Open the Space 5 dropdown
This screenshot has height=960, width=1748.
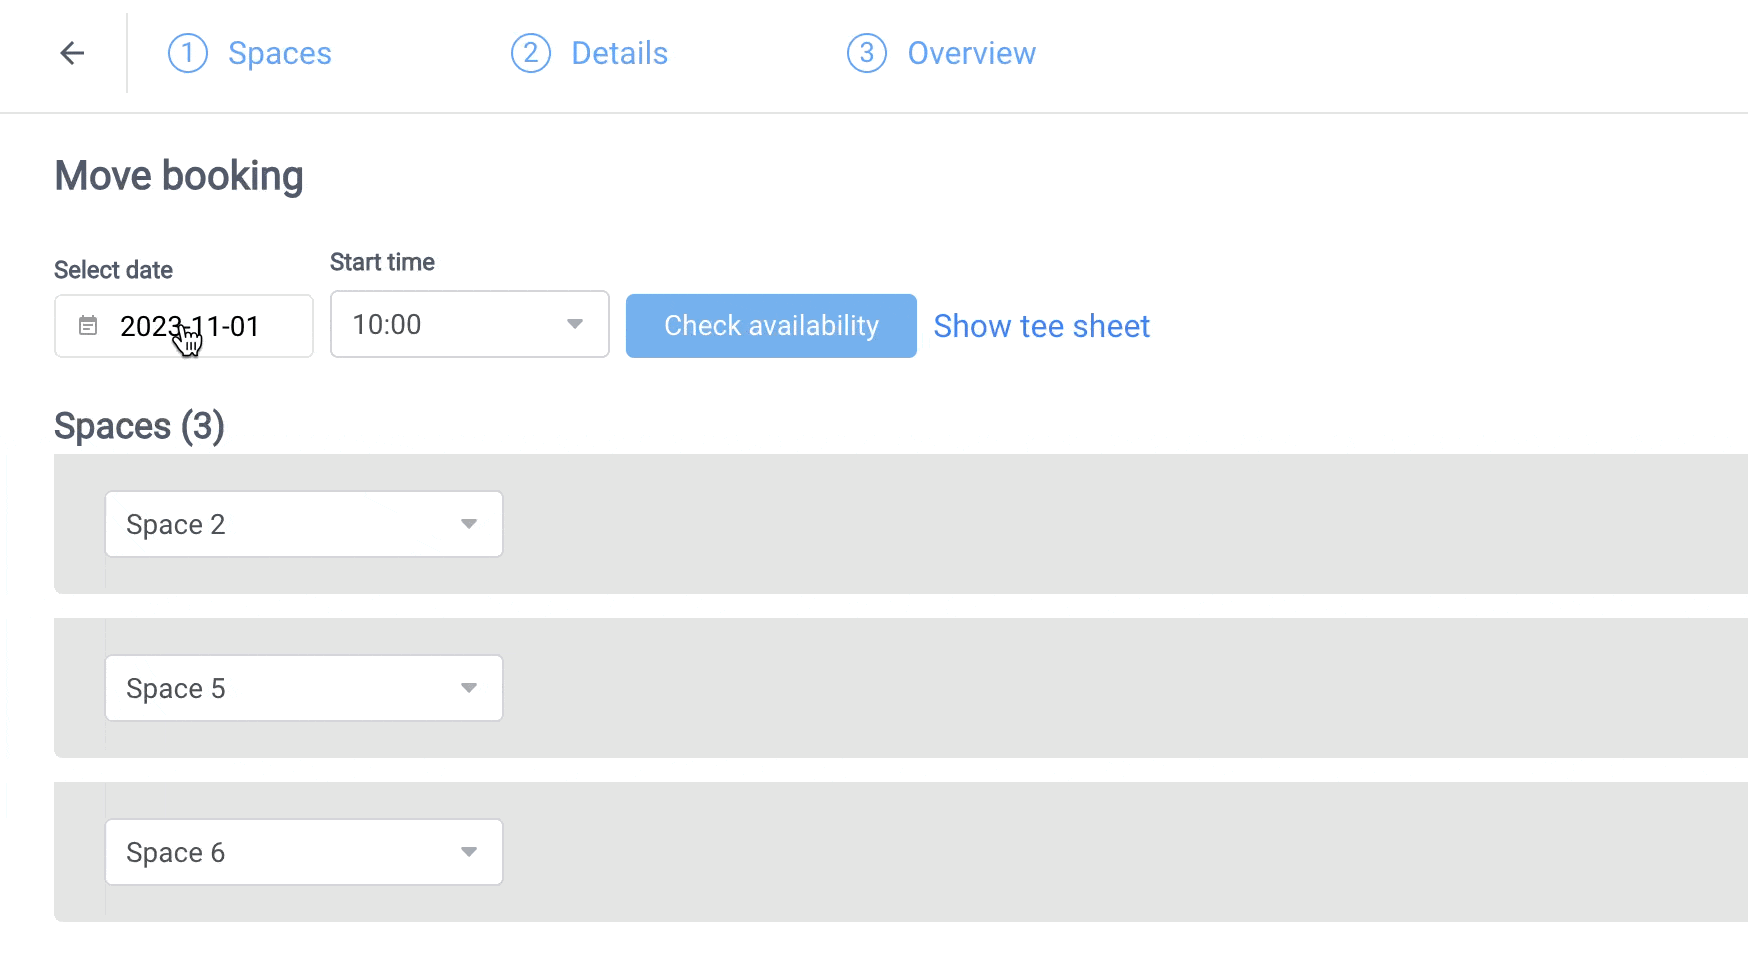tap(304, 688)
